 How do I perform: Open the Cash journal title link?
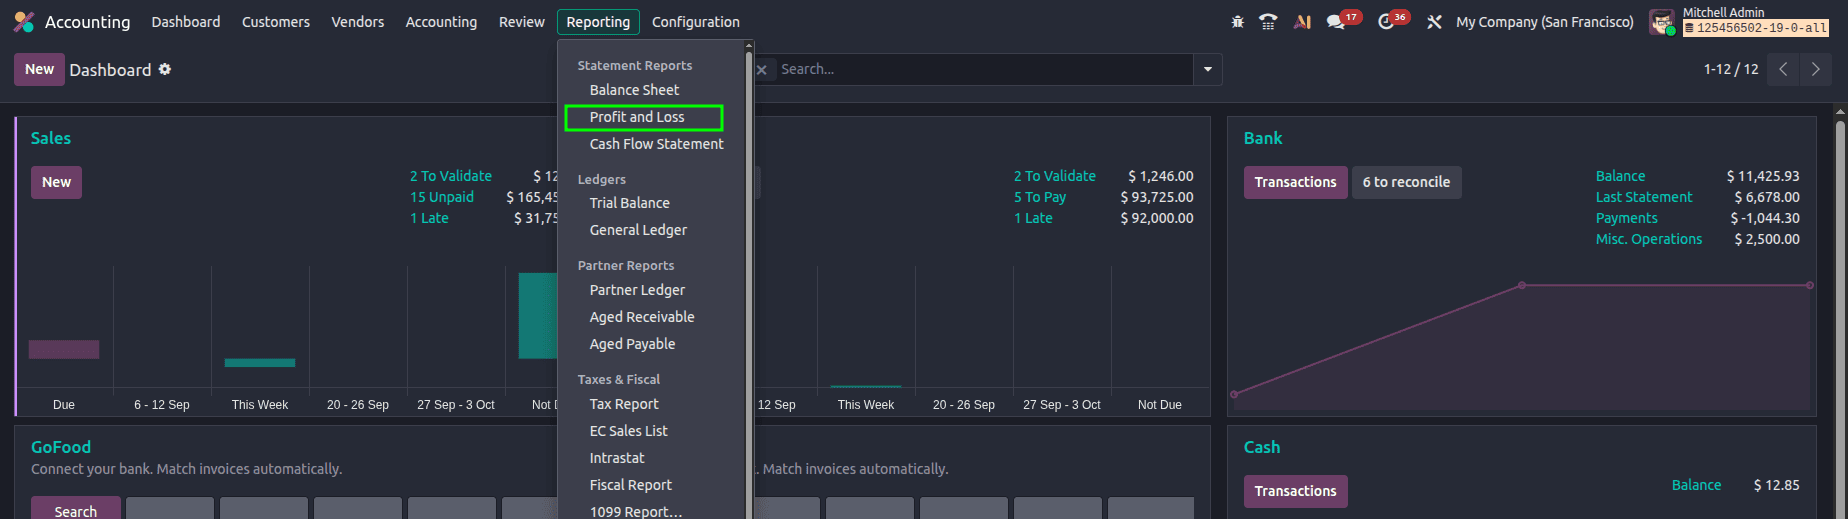[x=1262, y=447]
